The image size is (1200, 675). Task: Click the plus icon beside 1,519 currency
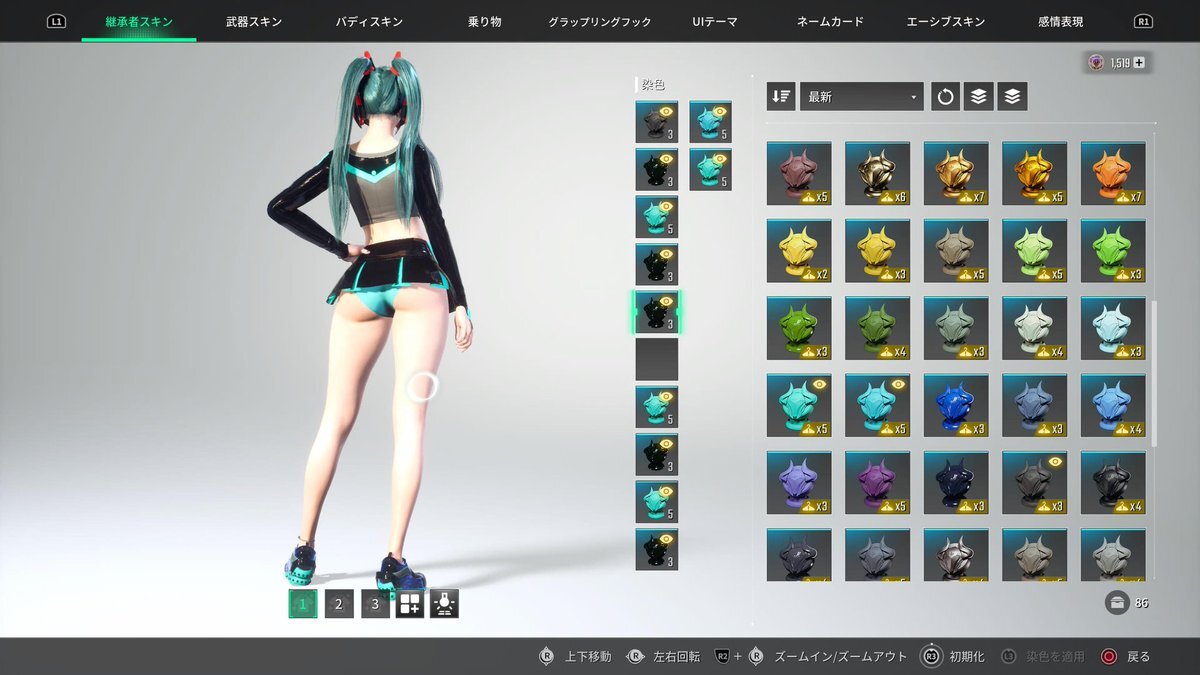(1138, 62)
